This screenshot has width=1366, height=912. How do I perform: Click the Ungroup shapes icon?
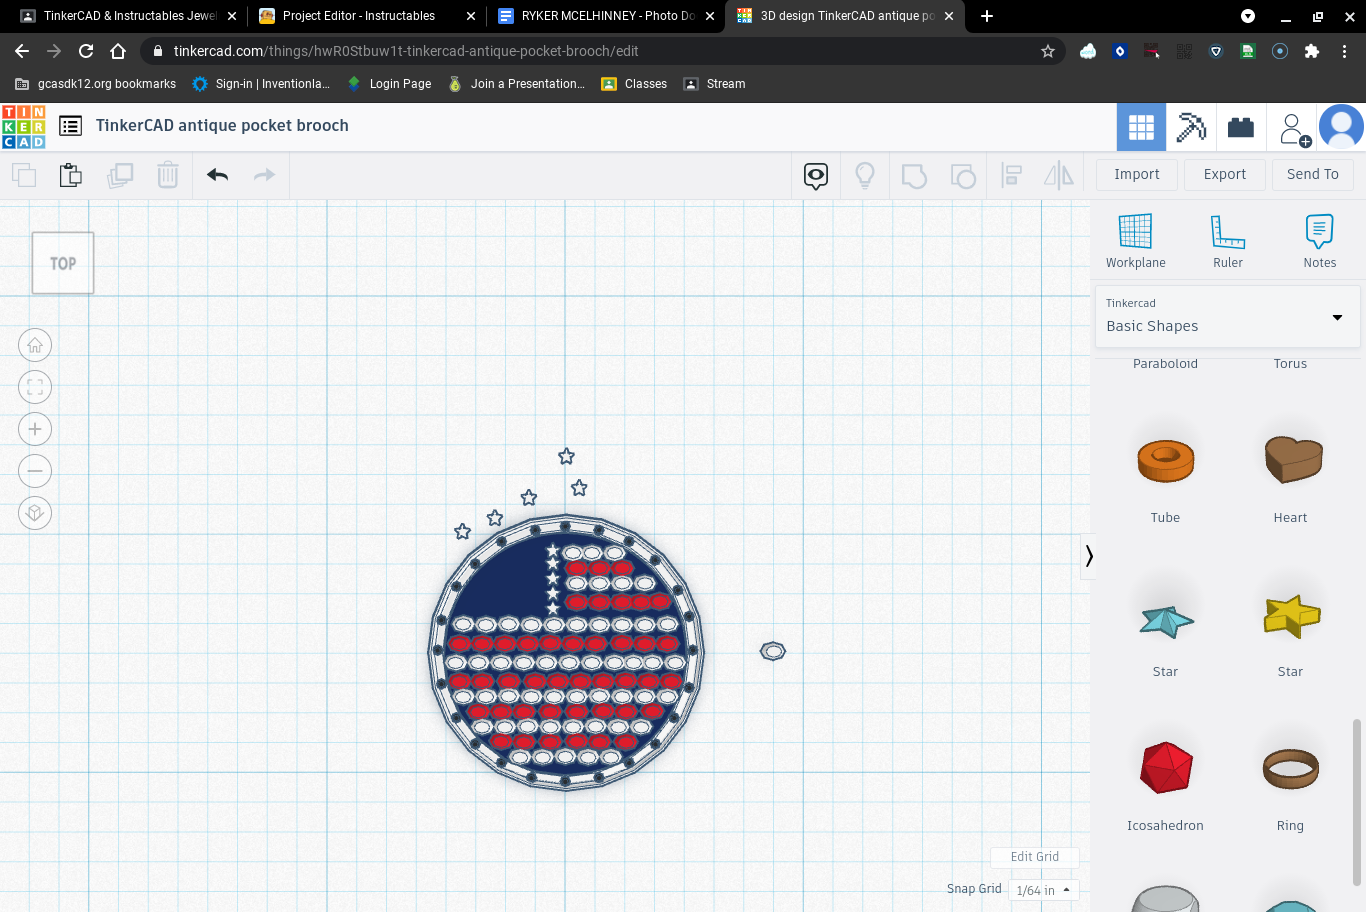963,176
